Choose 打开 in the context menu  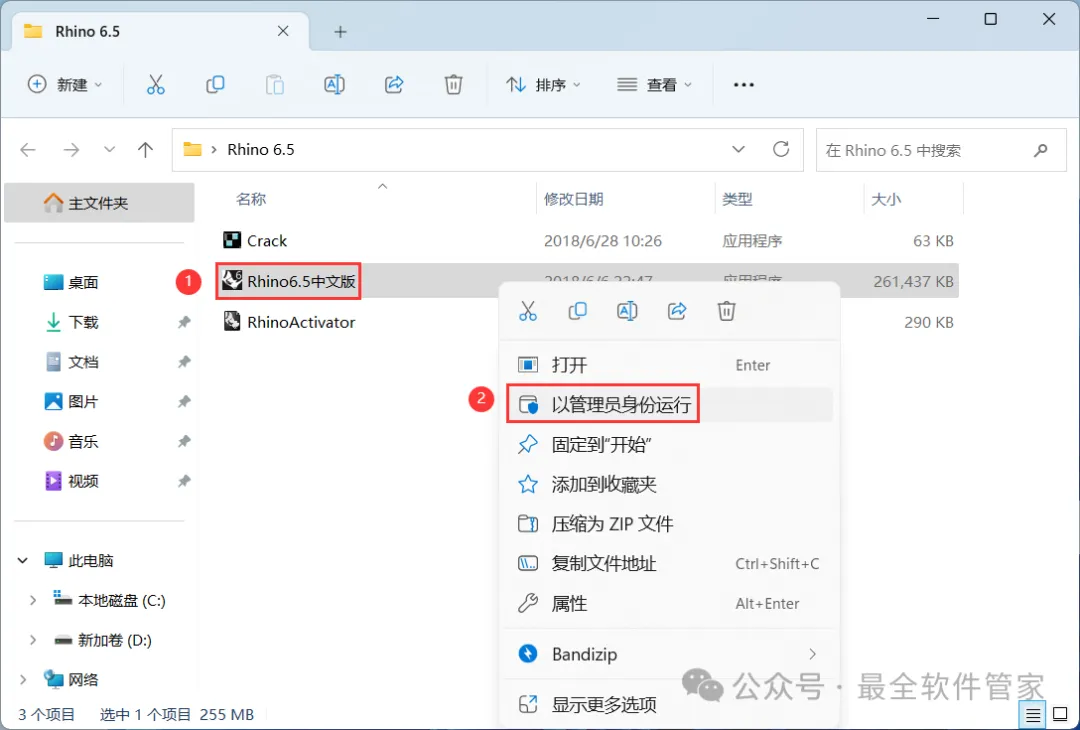[669, 364]
